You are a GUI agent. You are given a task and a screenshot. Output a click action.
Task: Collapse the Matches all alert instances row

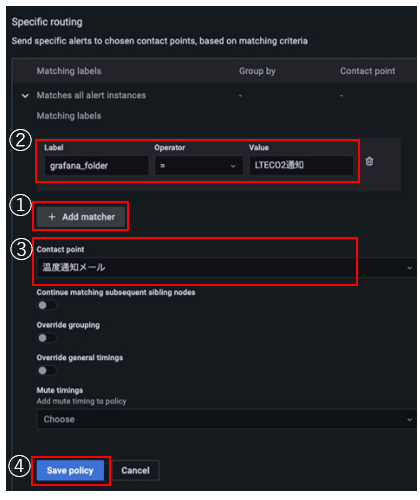(x=25, y=96)
